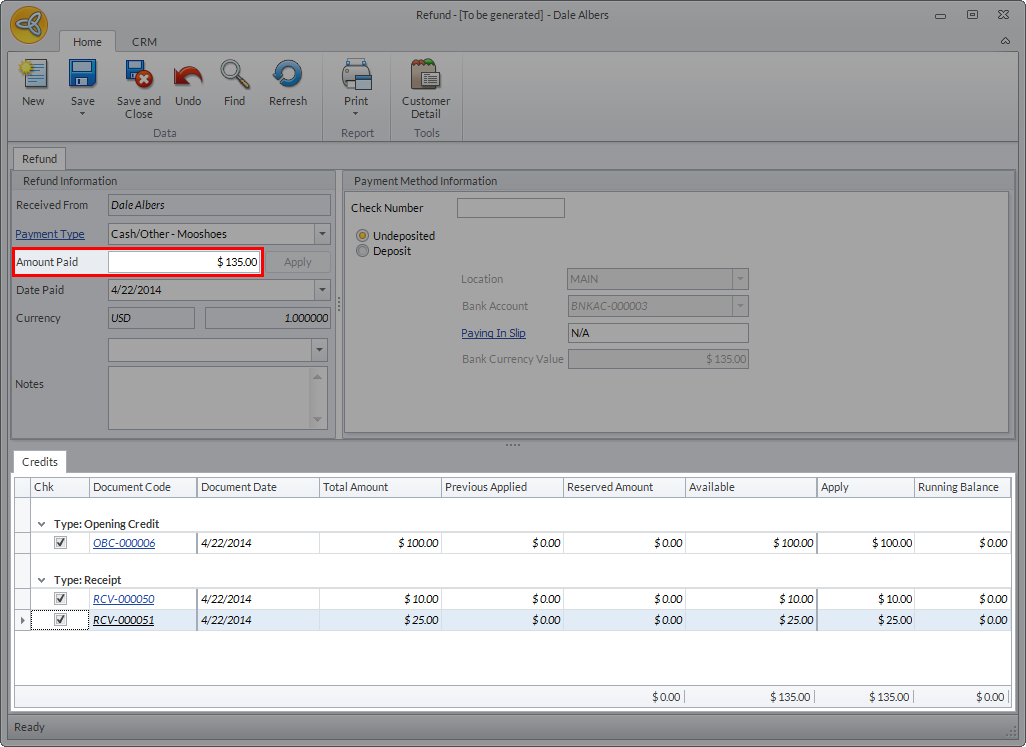The width and height of the screenshot is (1026, 747).
Task: Select the Credits tab
Action: point(40,462)
